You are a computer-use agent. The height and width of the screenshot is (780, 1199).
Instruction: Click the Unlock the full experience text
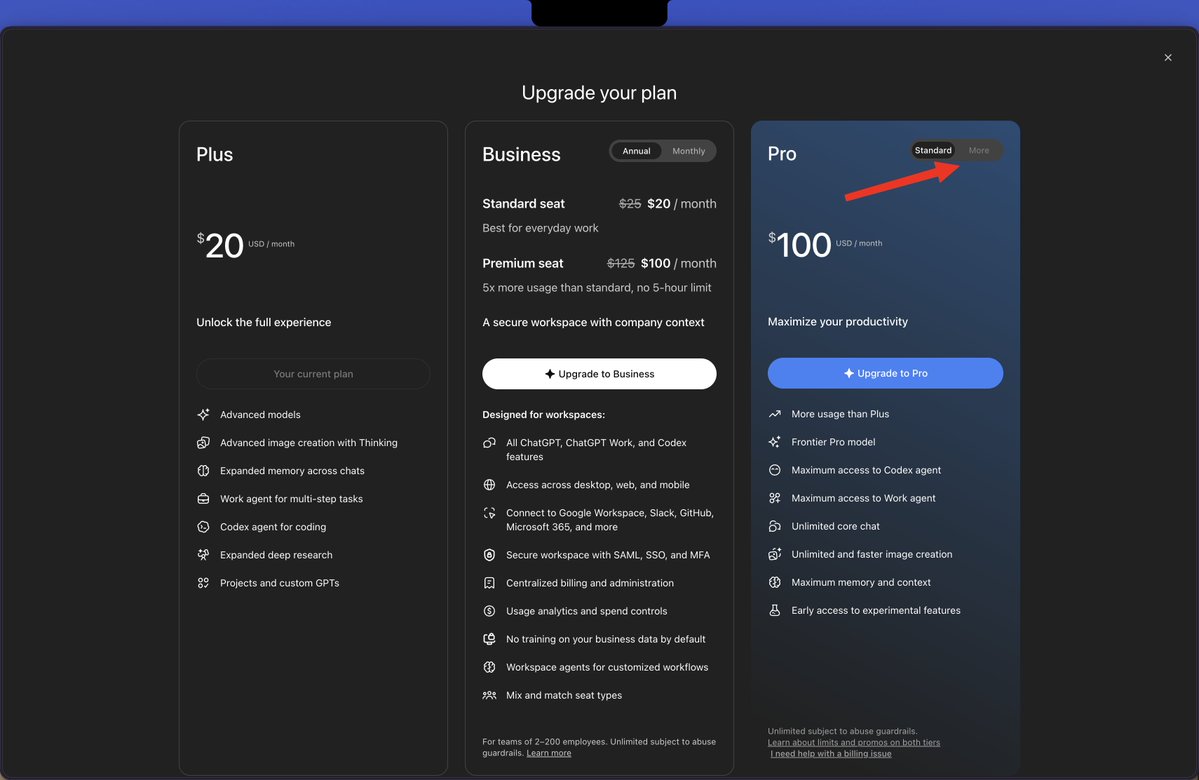tap(264, 322)
